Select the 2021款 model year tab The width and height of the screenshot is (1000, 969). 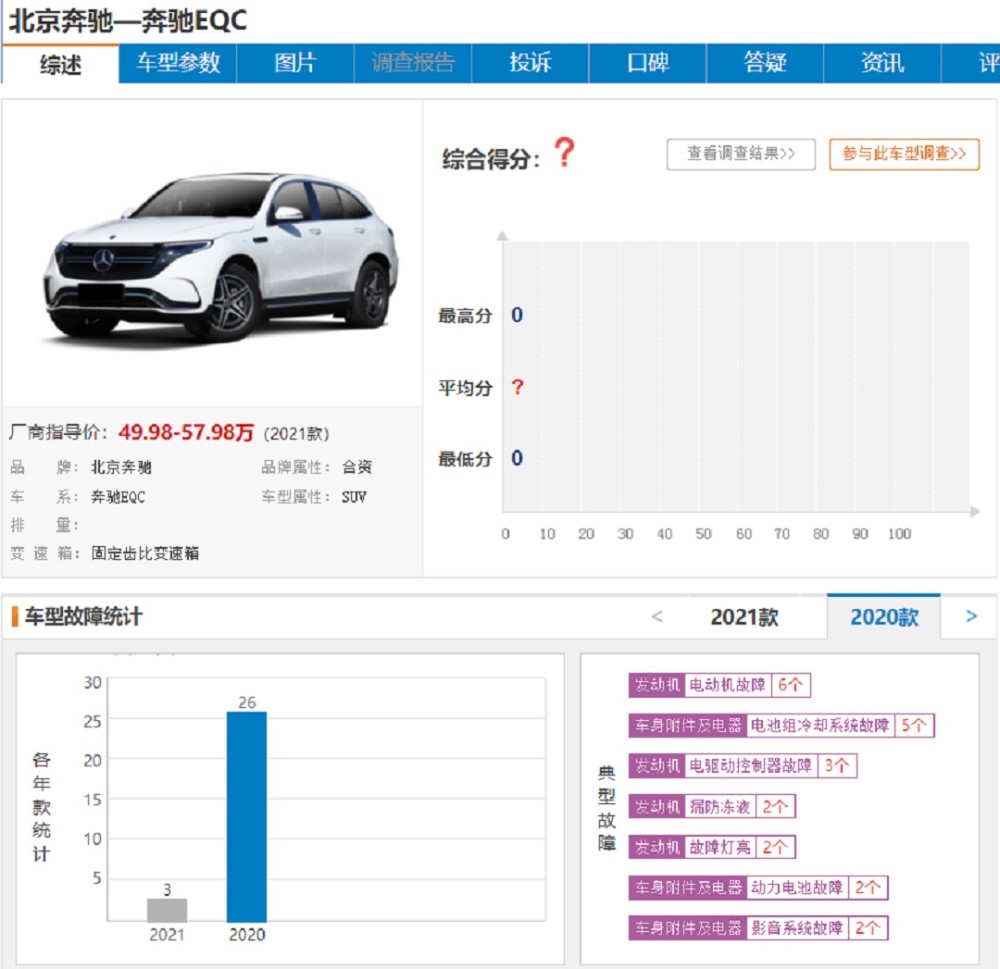744,617
